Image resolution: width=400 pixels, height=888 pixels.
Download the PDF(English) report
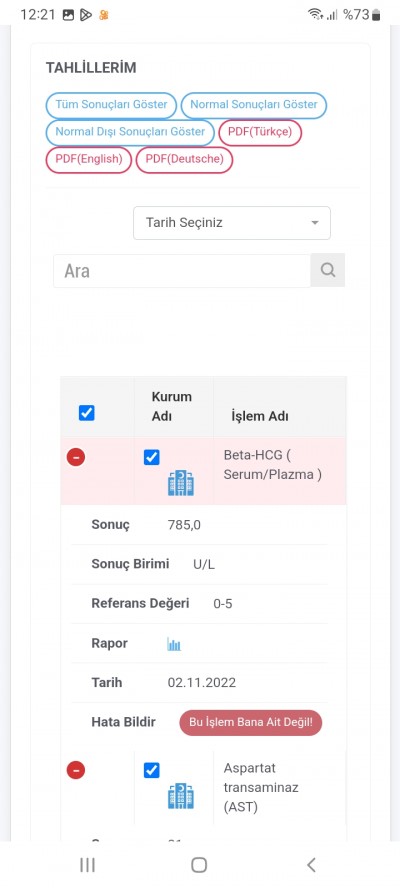coord(89,159)
